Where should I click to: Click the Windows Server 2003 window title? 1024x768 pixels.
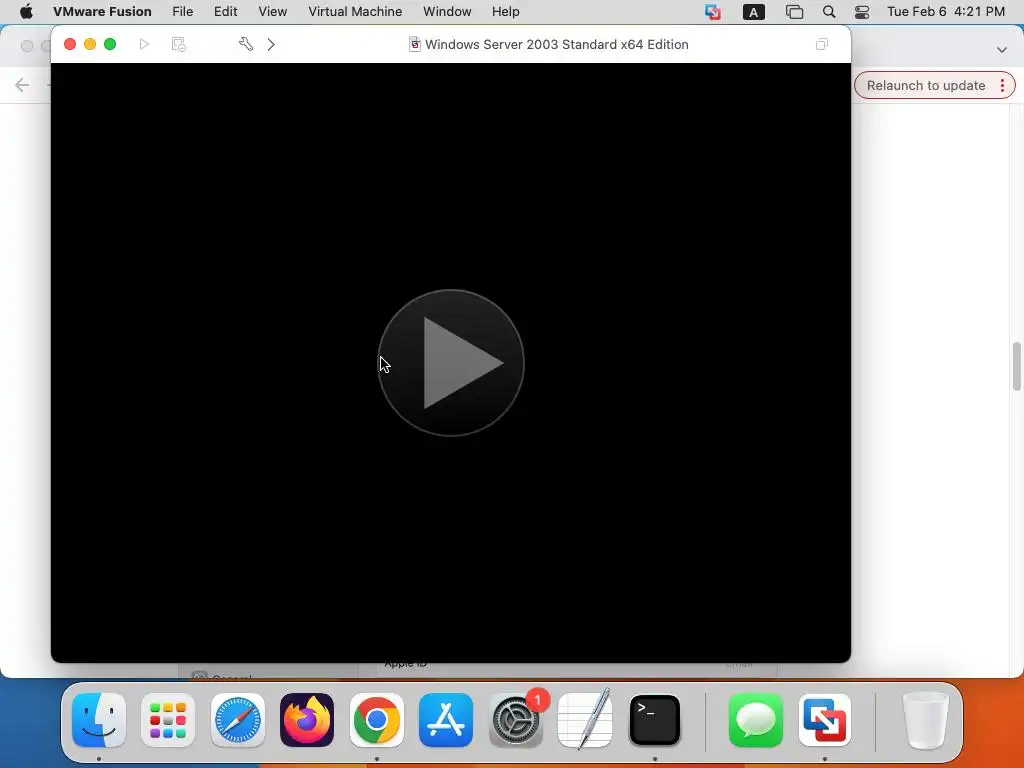pyautogui.click(x=556, y=44)
